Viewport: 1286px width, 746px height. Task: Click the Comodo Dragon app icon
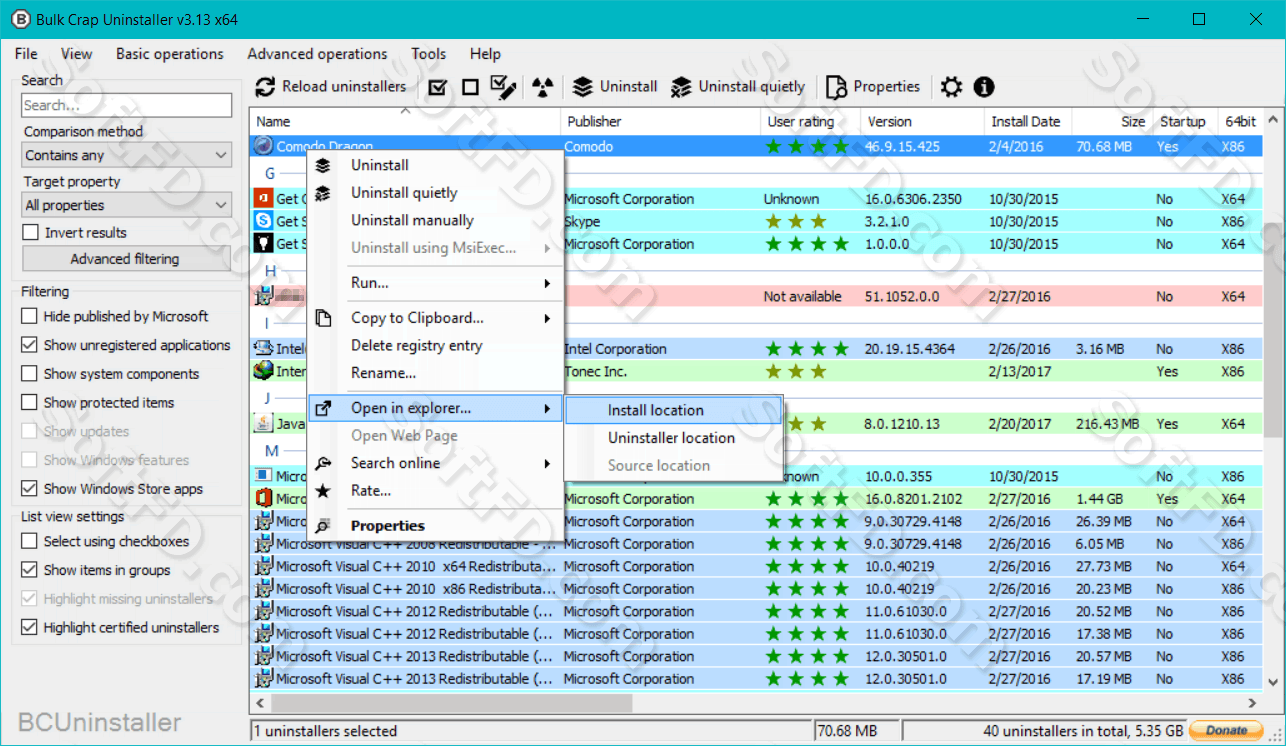tap(263, 146)
